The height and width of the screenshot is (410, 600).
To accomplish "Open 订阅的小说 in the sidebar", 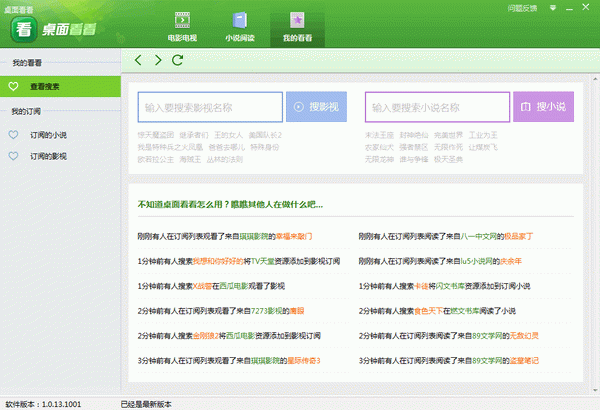I will [x=48, y=135].
